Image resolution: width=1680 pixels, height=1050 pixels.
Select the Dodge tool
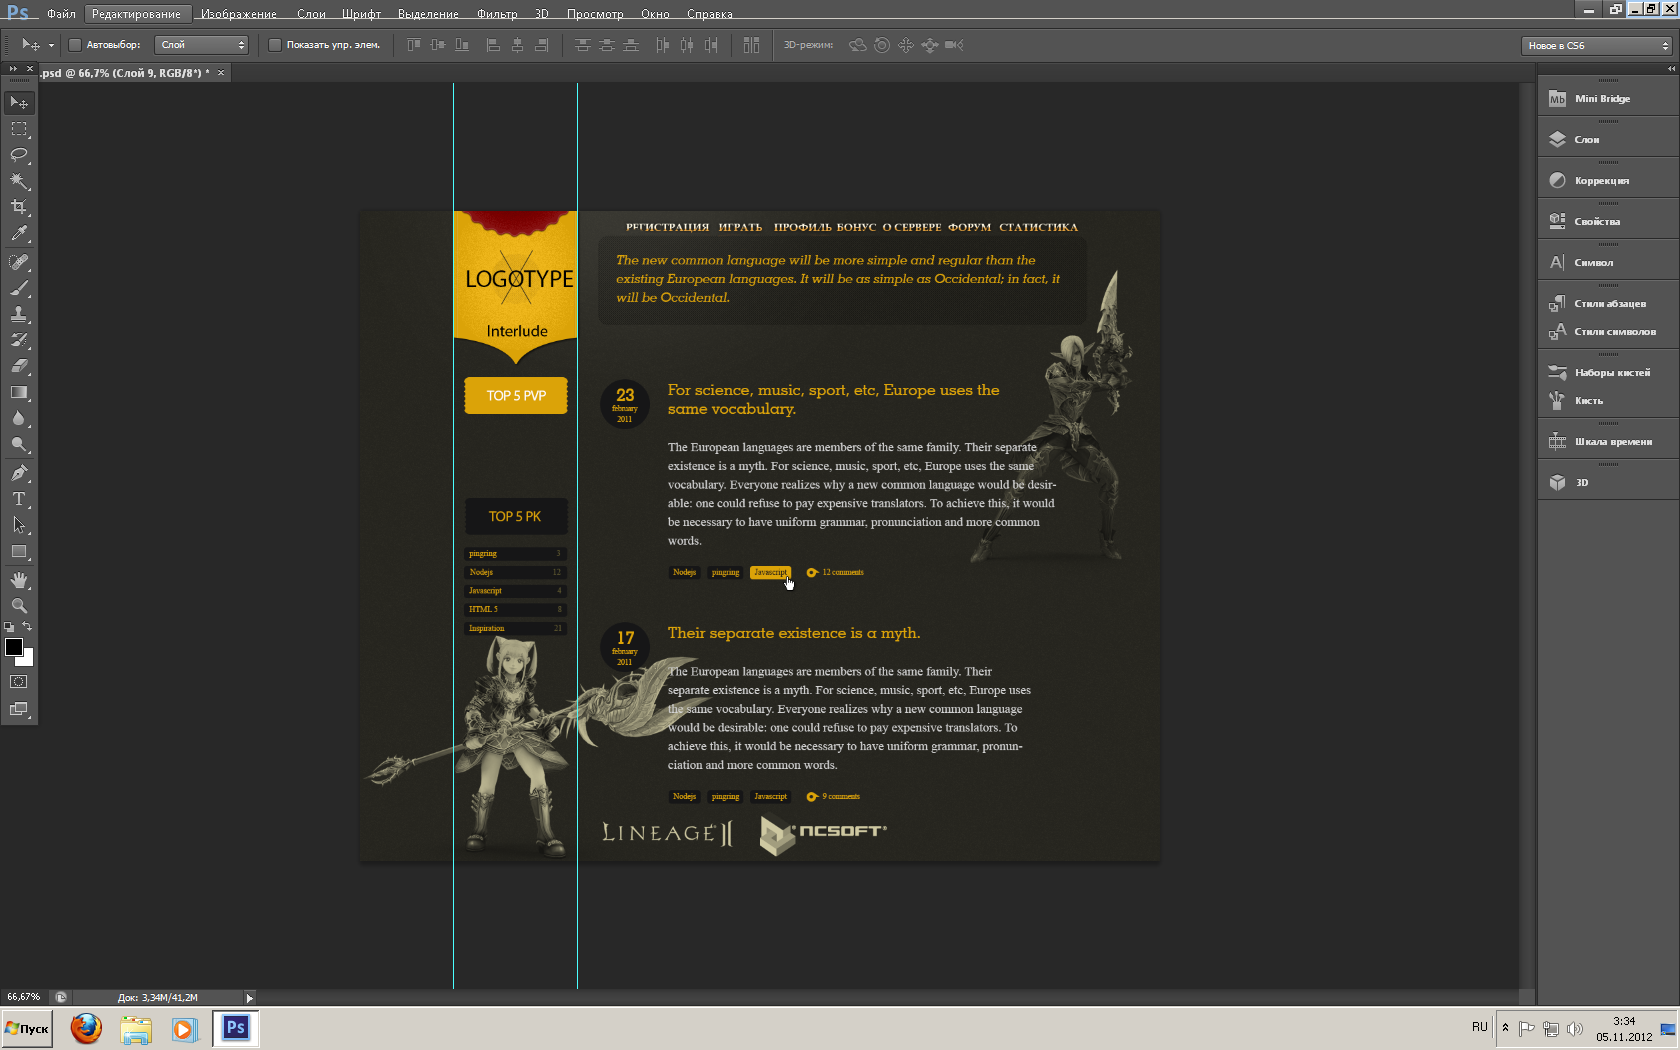point(19,444)
